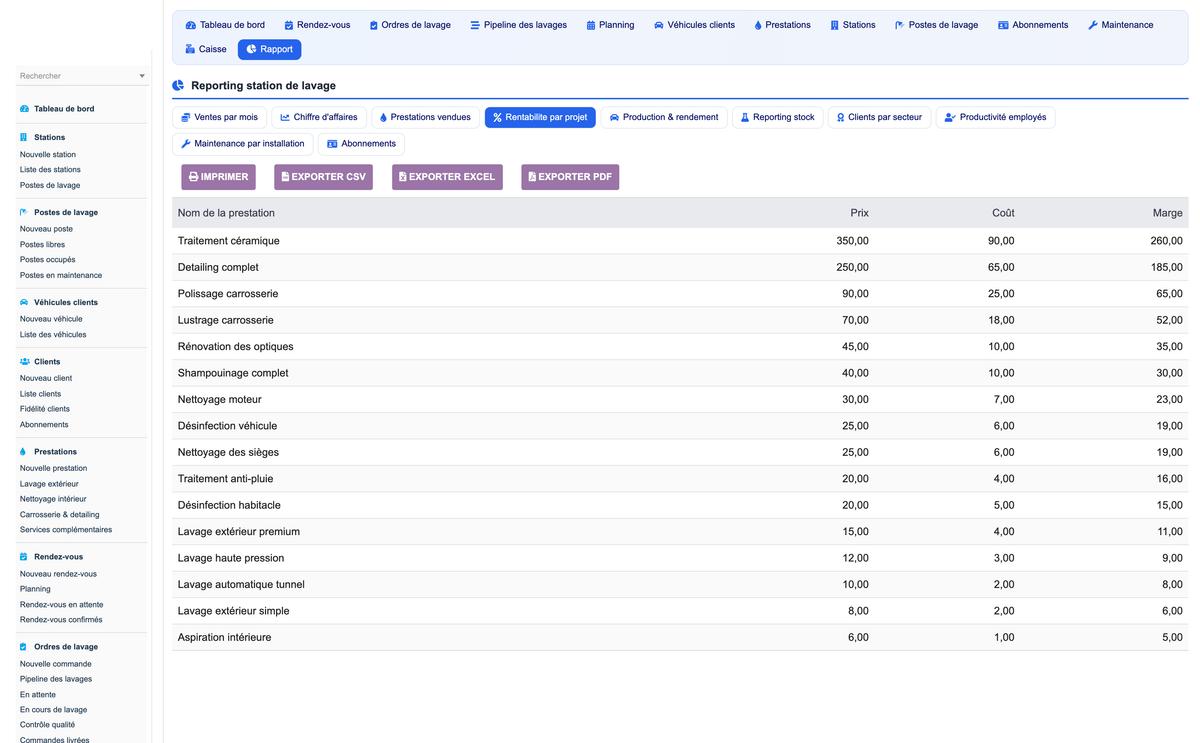Screen dimensions: 1200x743
Task: Select Nouveau véhicule in sidebar
Action: [x=51, y=319]
